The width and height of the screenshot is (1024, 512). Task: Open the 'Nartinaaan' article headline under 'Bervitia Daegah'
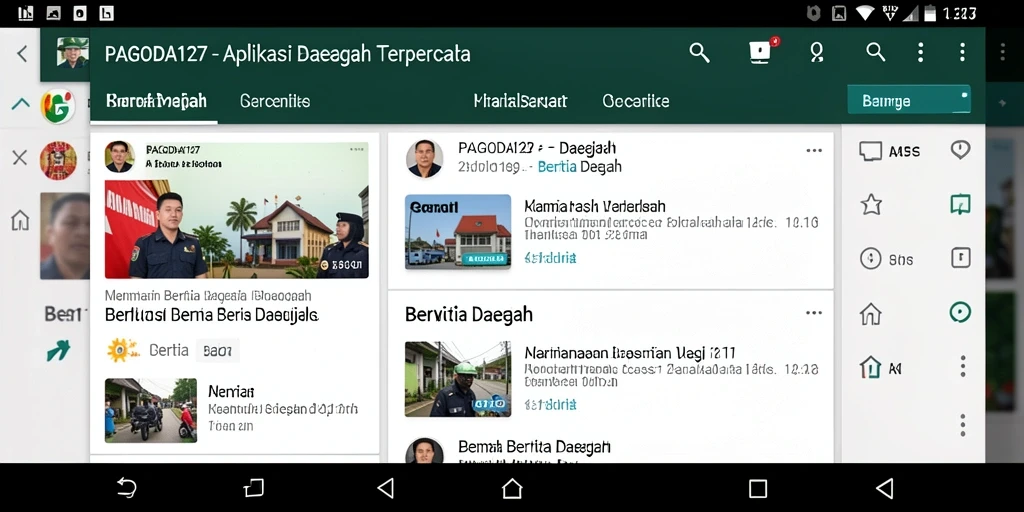point(630,353)
